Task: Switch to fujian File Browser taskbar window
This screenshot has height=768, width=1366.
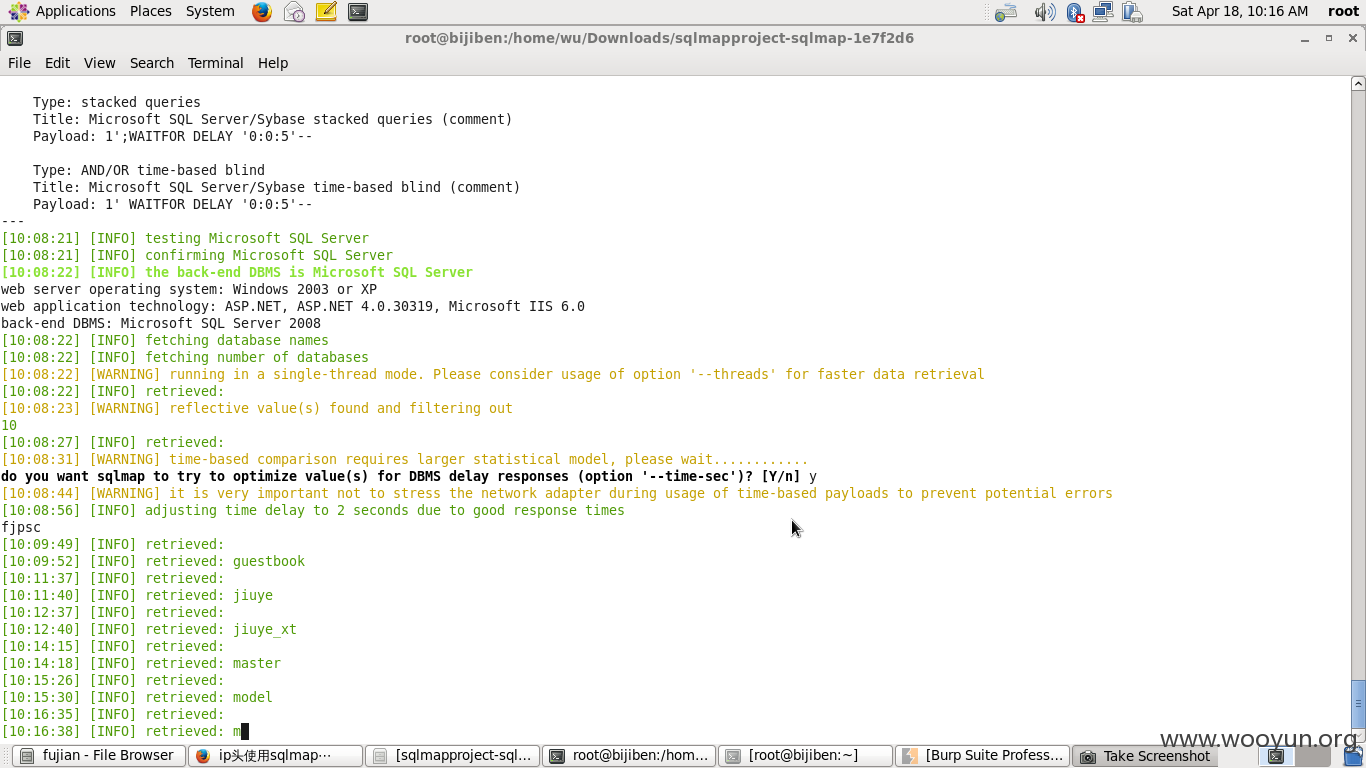Action: pos(98,756)
